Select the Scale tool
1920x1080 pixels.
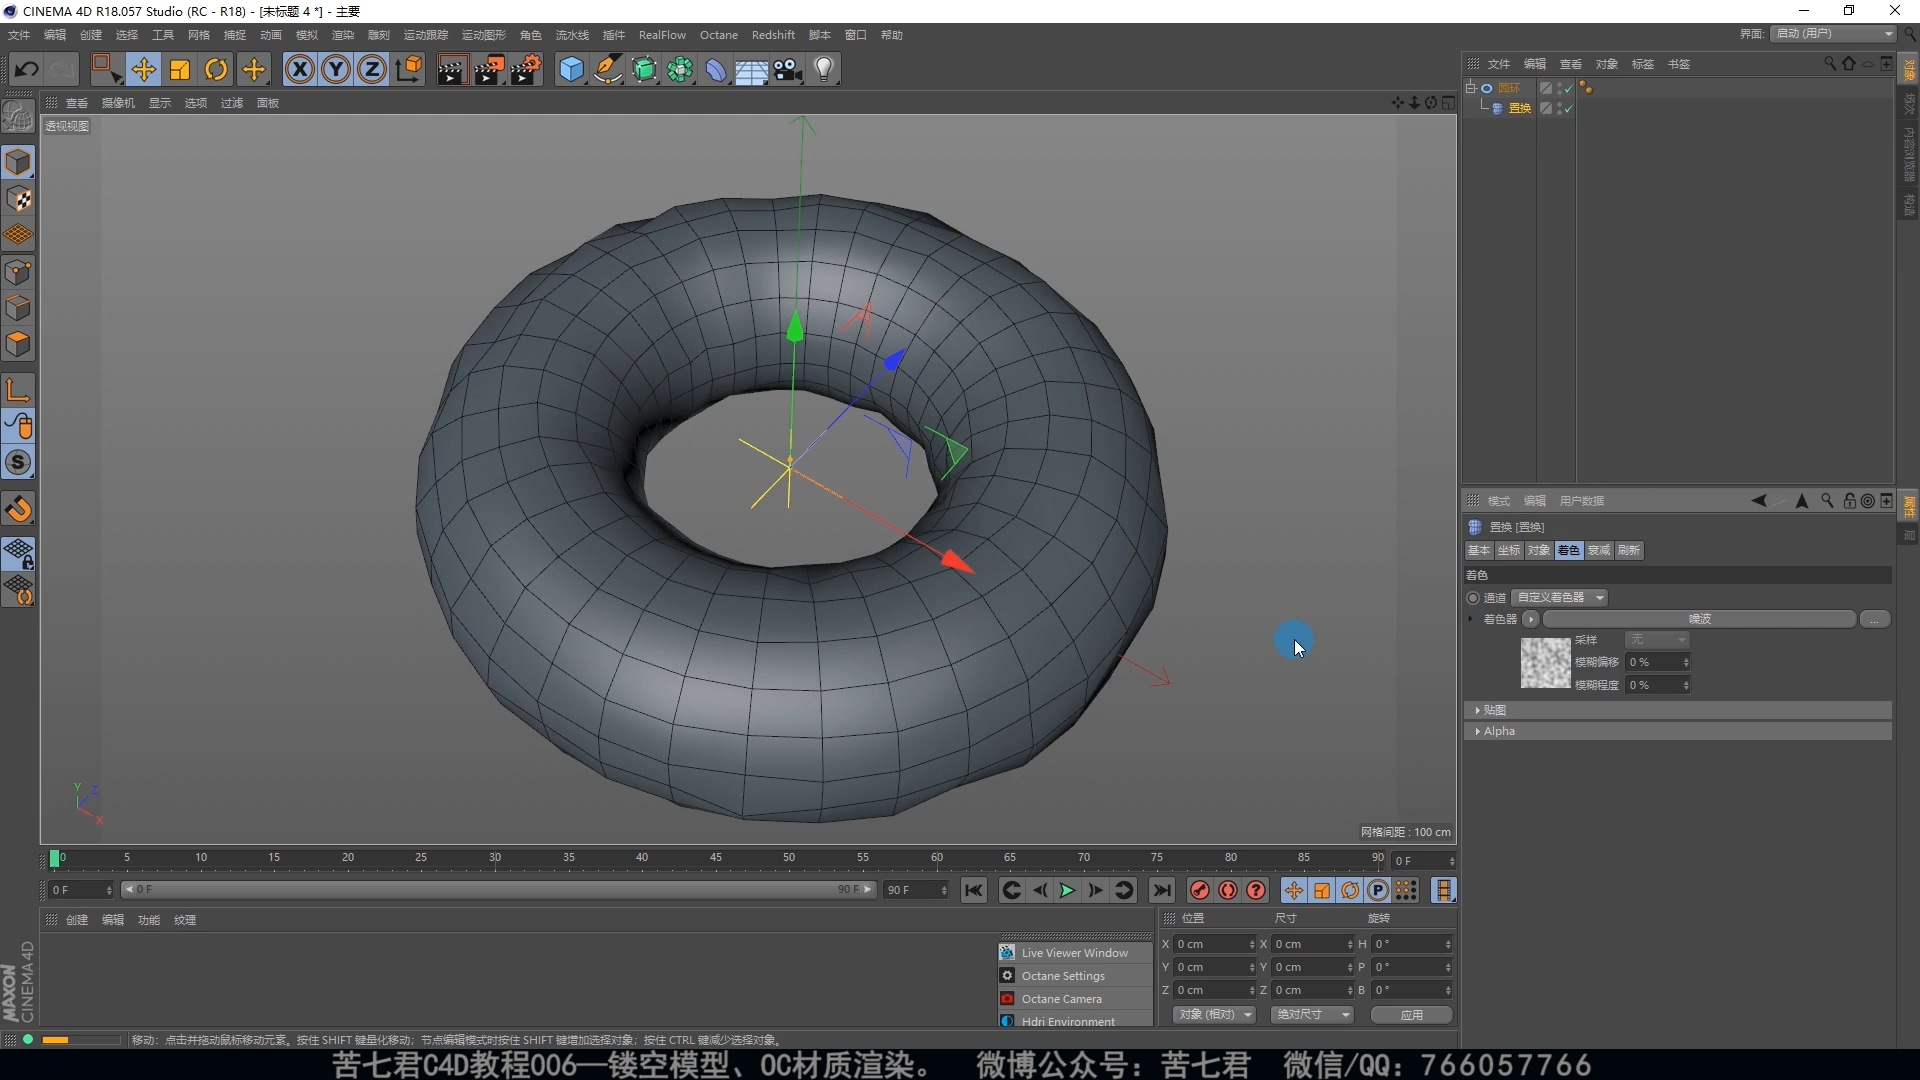coord(180,69)
